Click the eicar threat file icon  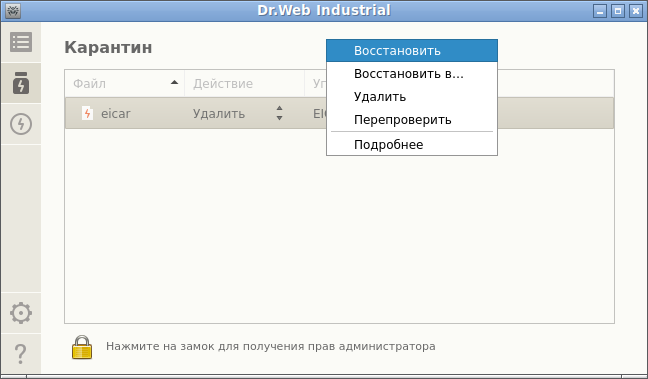(87, 113)
